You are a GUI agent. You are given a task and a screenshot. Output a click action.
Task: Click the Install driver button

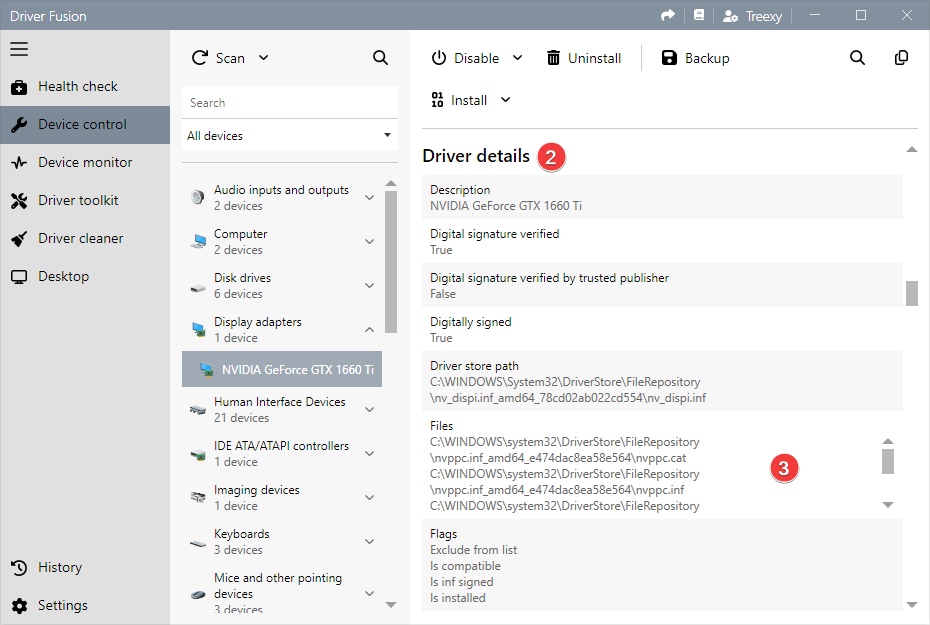460,100
